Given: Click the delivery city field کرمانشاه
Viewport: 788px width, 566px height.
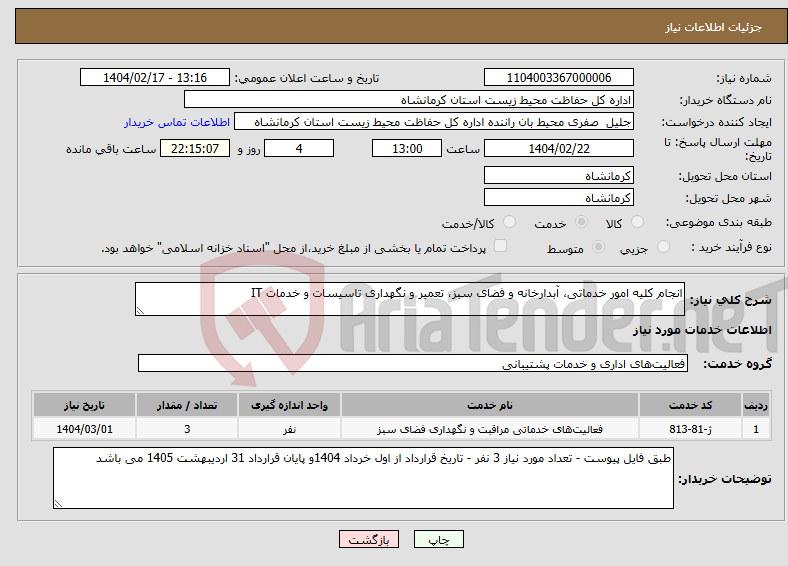Looking at the screenshot, I should (558, 198).
